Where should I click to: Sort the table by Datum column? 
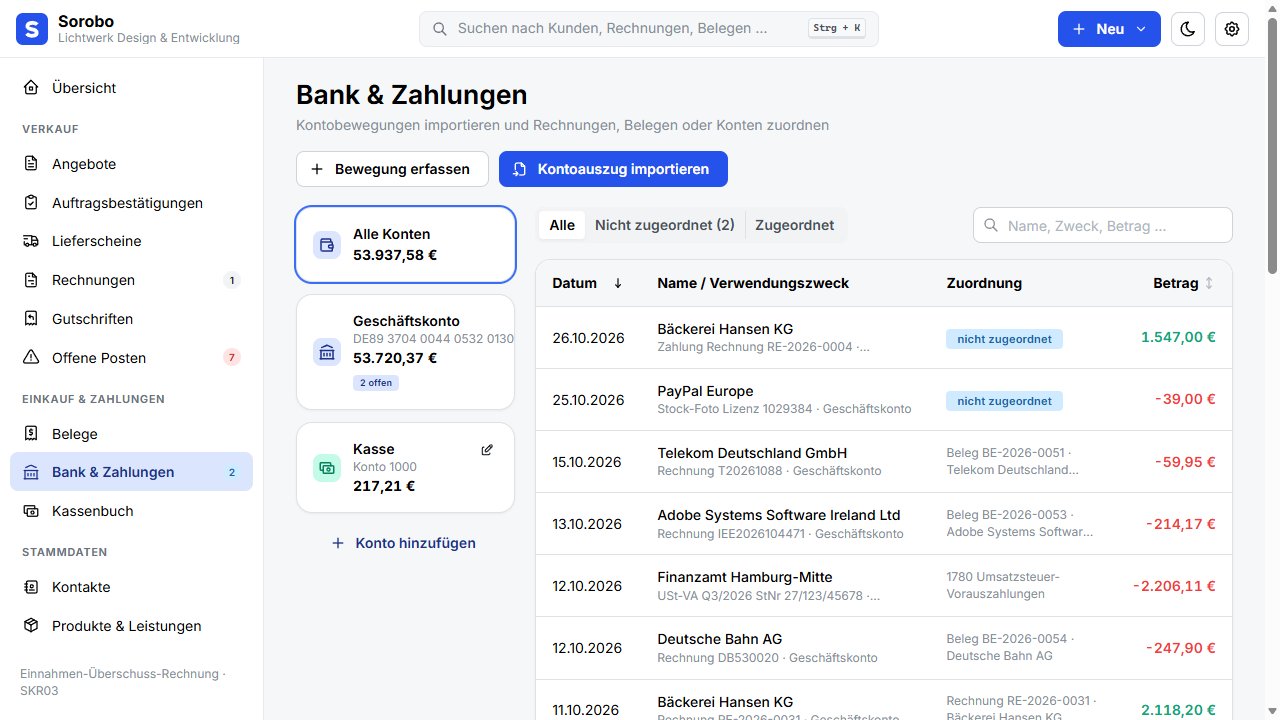(587, 283)
